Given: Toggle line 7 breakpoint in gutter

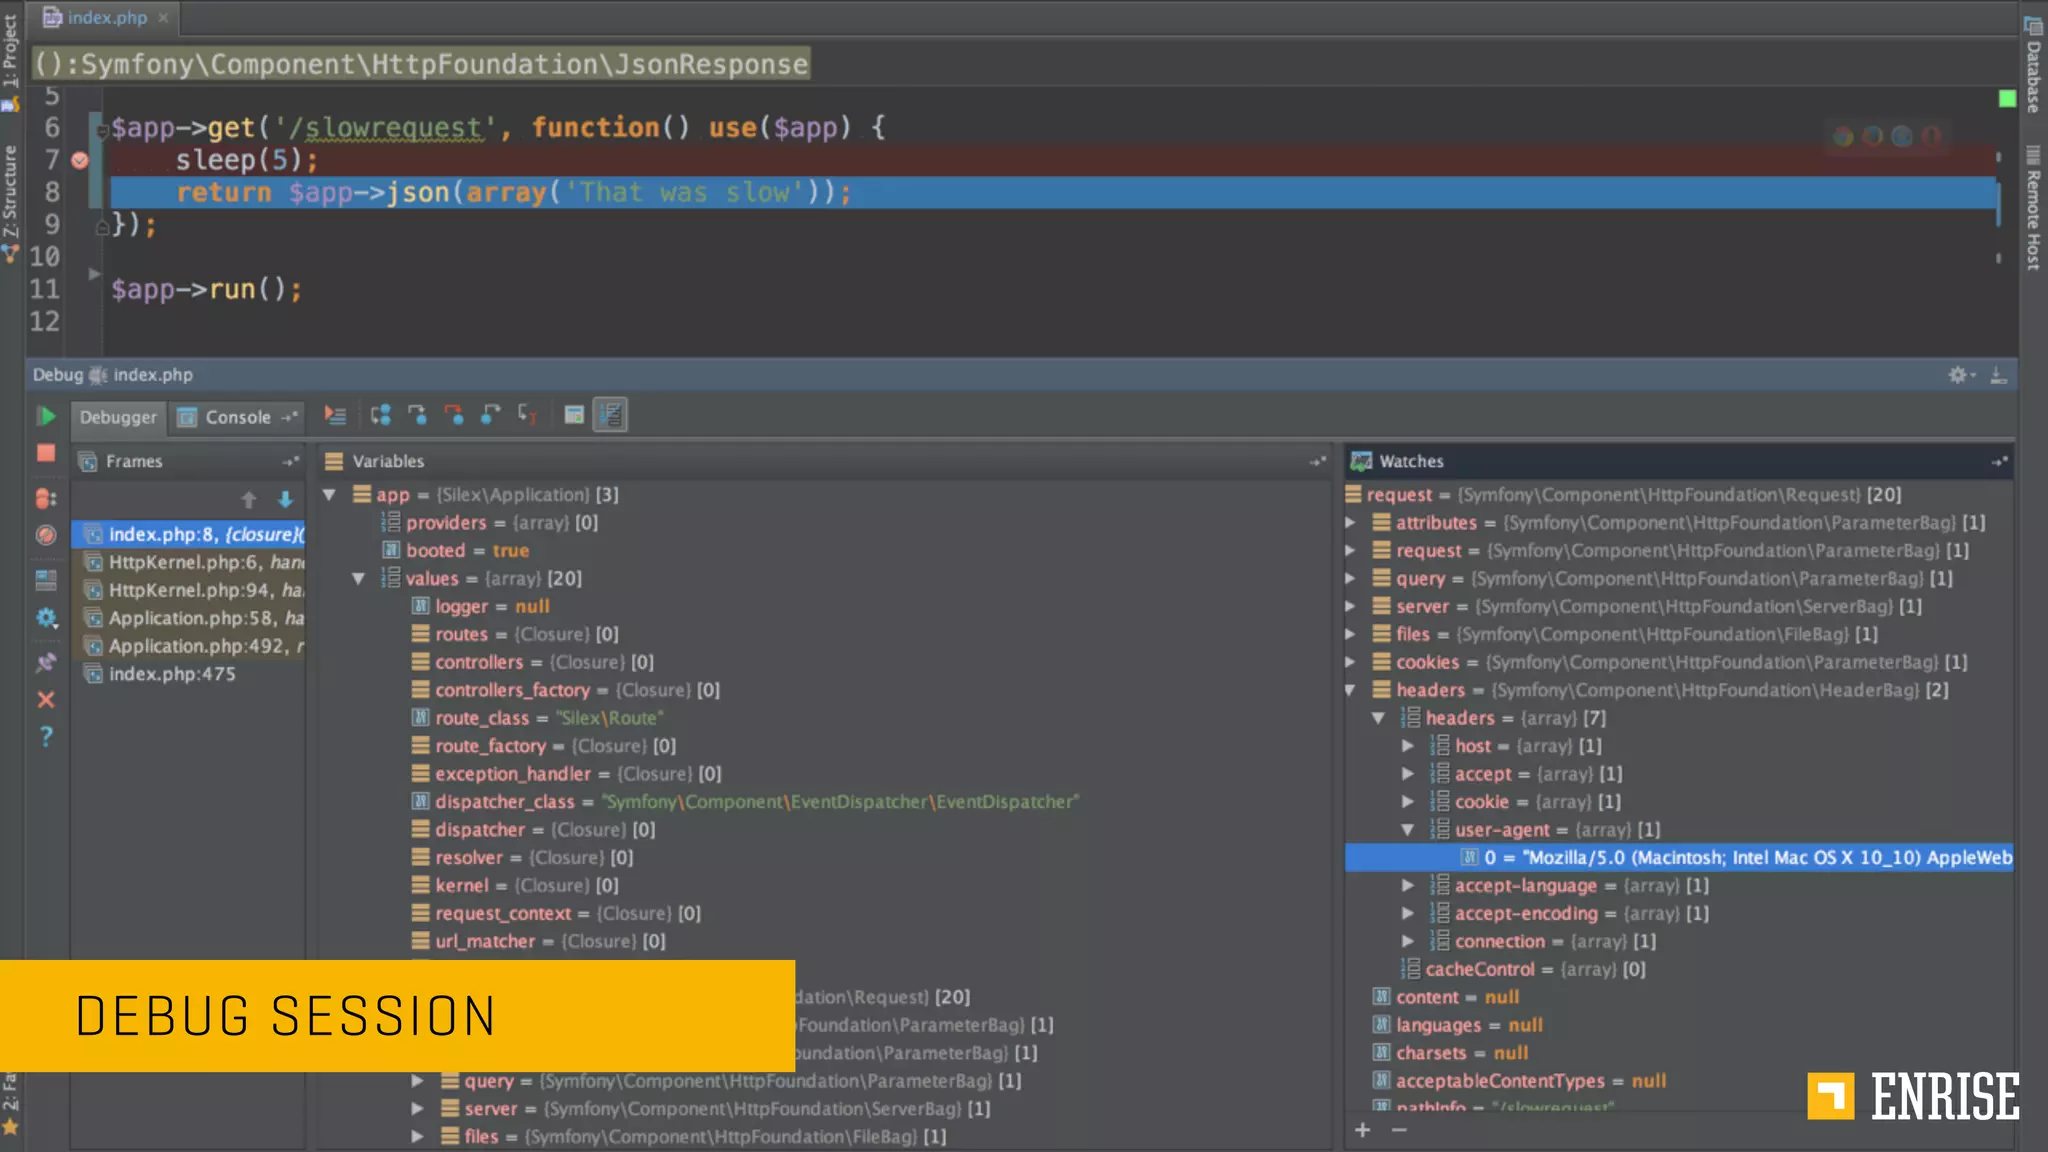Looking at the screenshot, I should click(x=80, y=160).
